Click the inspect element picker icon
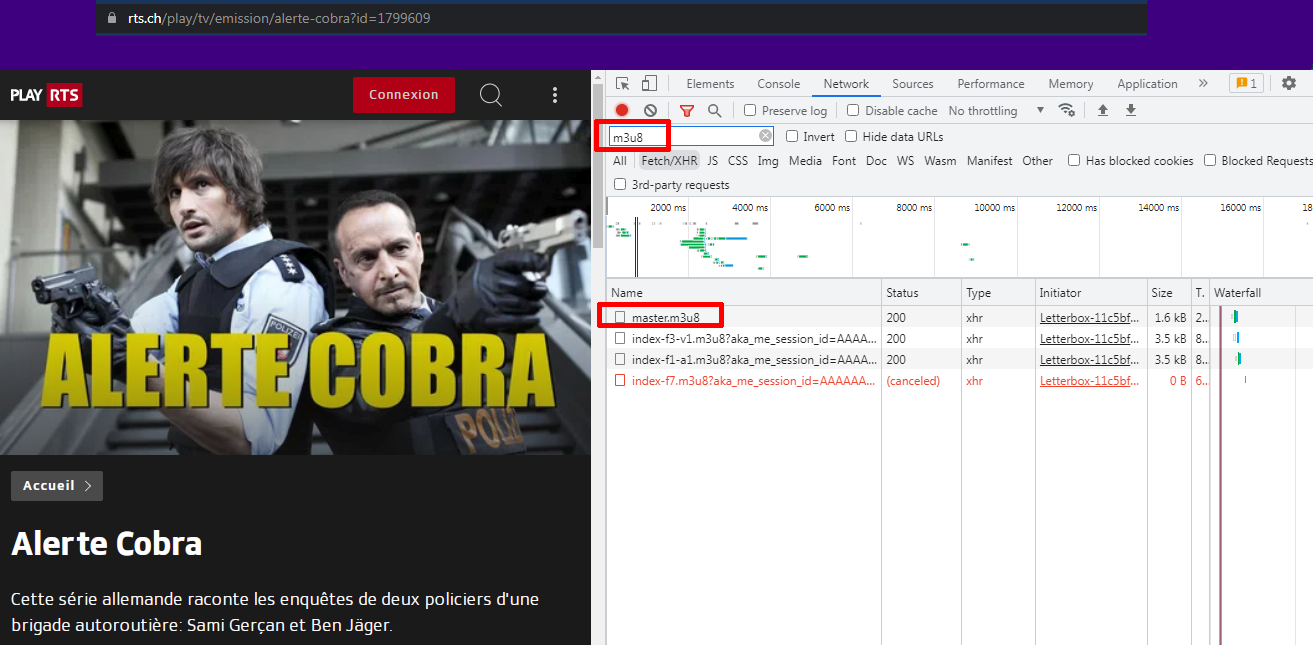This screenshot has width=1313, height=645. pyautogui.click(x=623, y=84)
